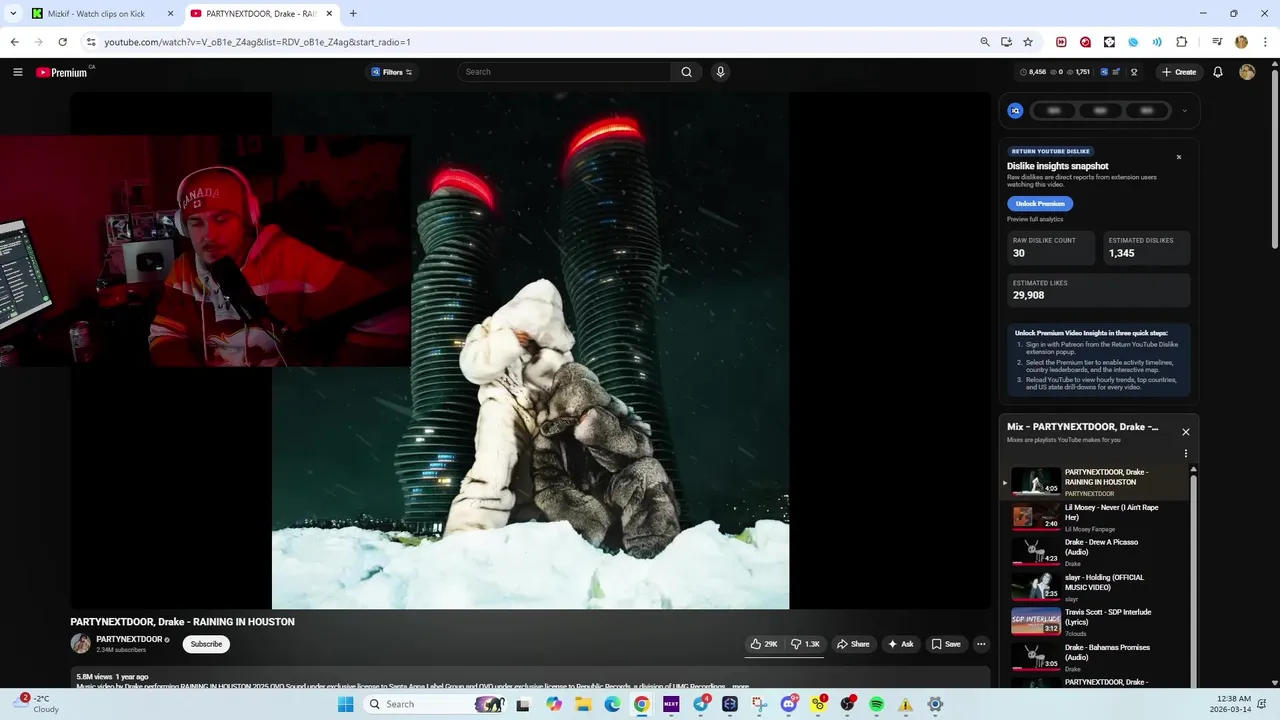Go back in browser history
Viewport: 1280px width, 720px height.
coord(14,42)
